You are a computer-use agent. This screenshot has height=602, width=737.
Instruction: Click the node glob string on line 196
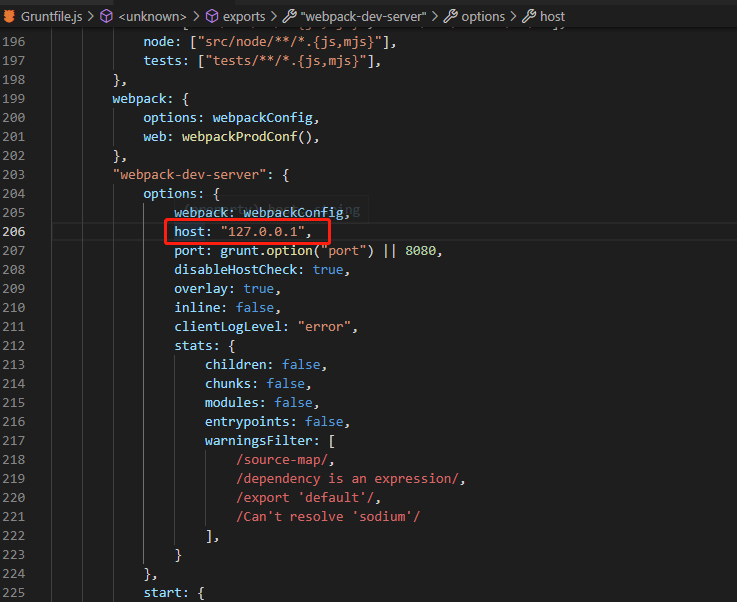[290, 42]
